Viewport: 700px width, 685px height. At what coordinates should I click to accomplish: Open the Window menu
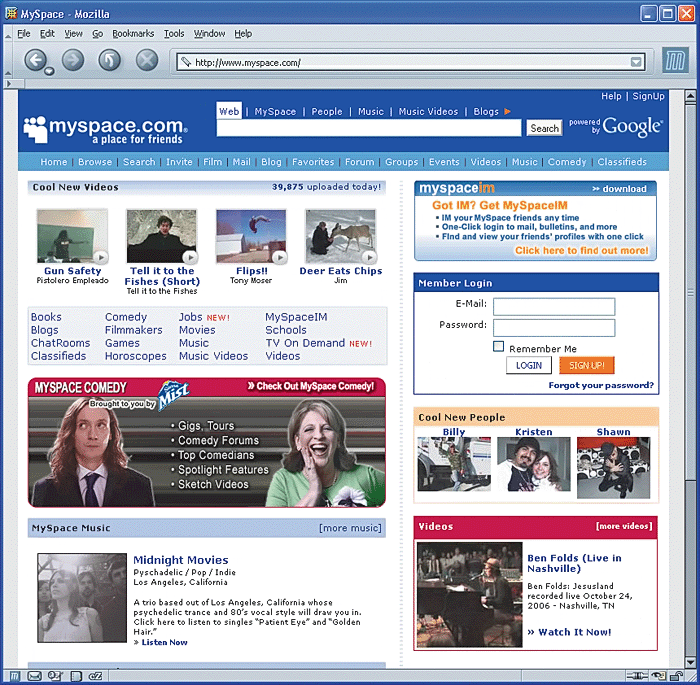pos(209,34)
